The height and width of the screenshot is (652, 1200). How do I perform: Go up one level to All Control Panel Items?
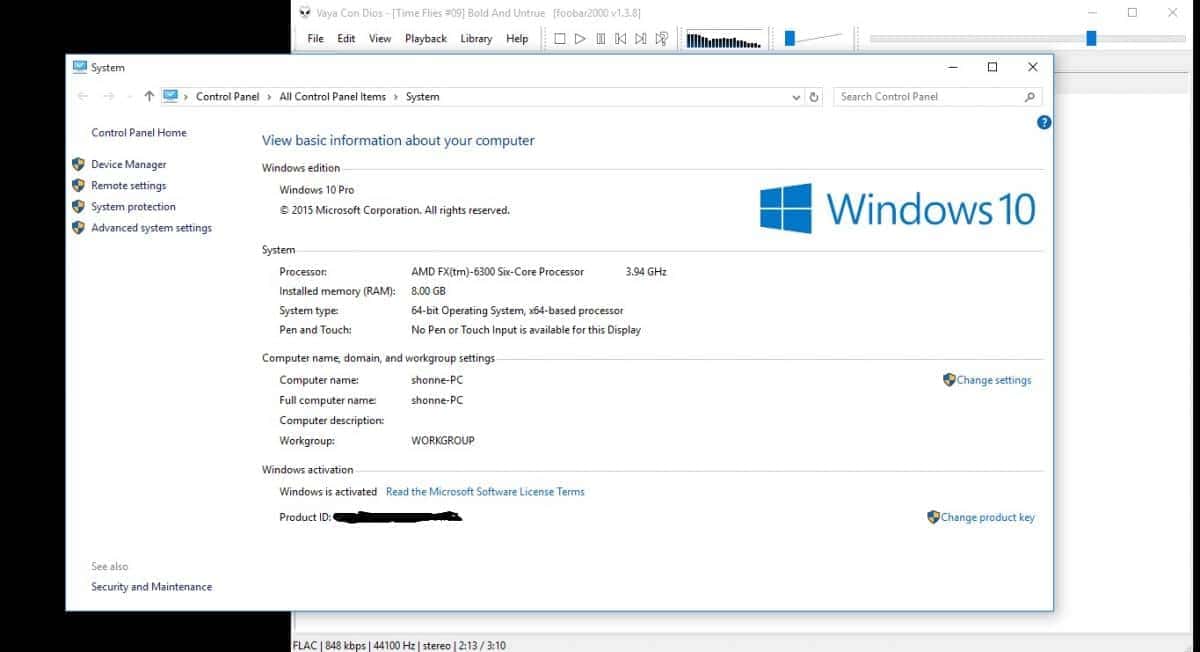(x=149, y=97)
